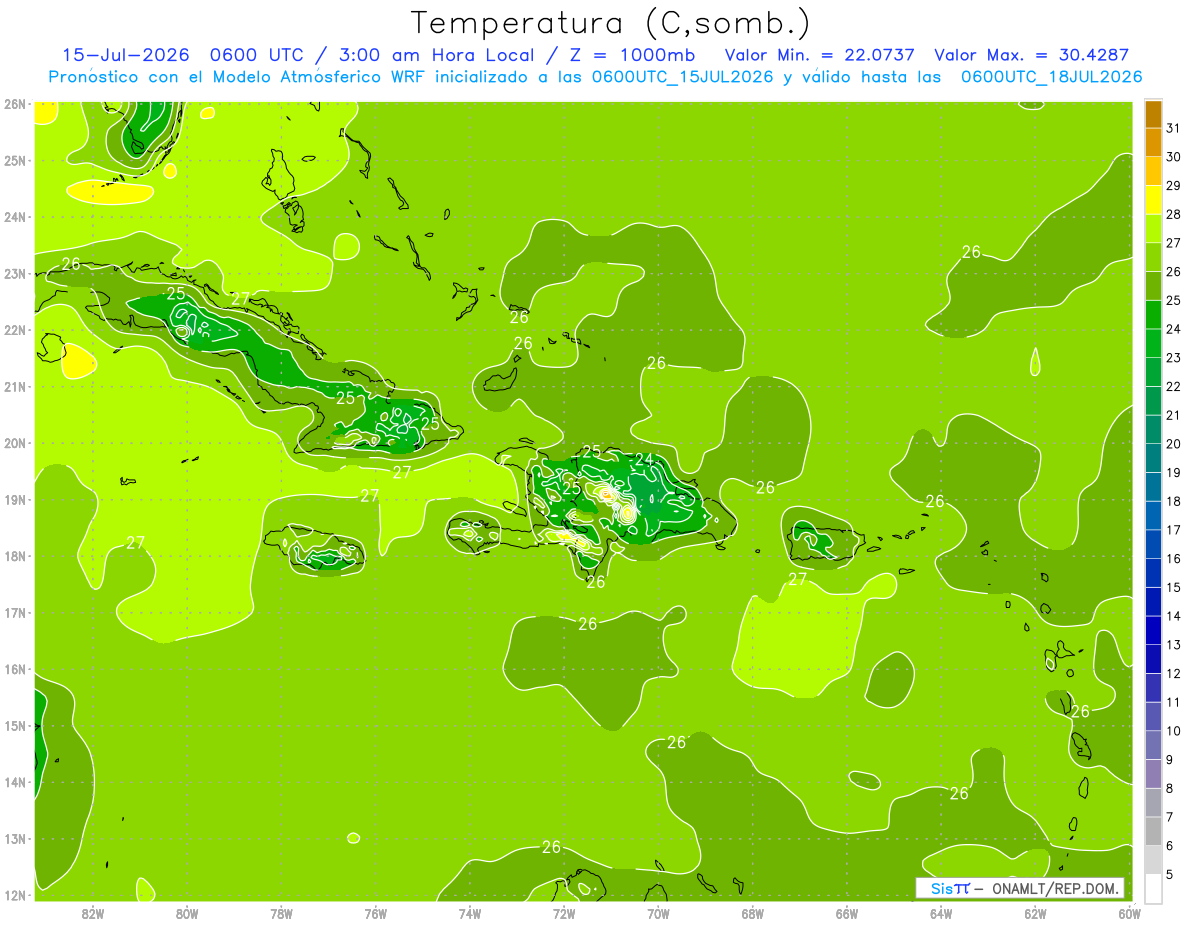The image size is (1200, 927).
Task: Click the longitude axis label 62W
Action: coord(1036,913)
